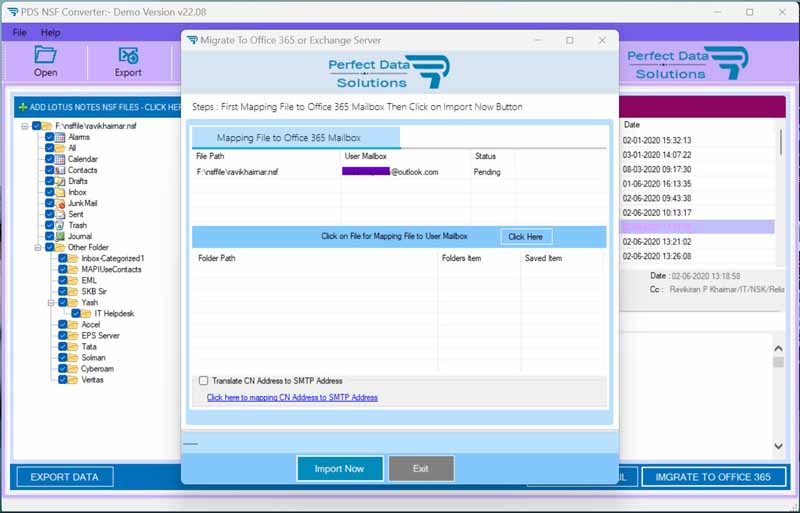Image resolution: width=800 pixels, height=513 pixels.
Task: Click the Contacts folder icon
Action: click(60, 170)
